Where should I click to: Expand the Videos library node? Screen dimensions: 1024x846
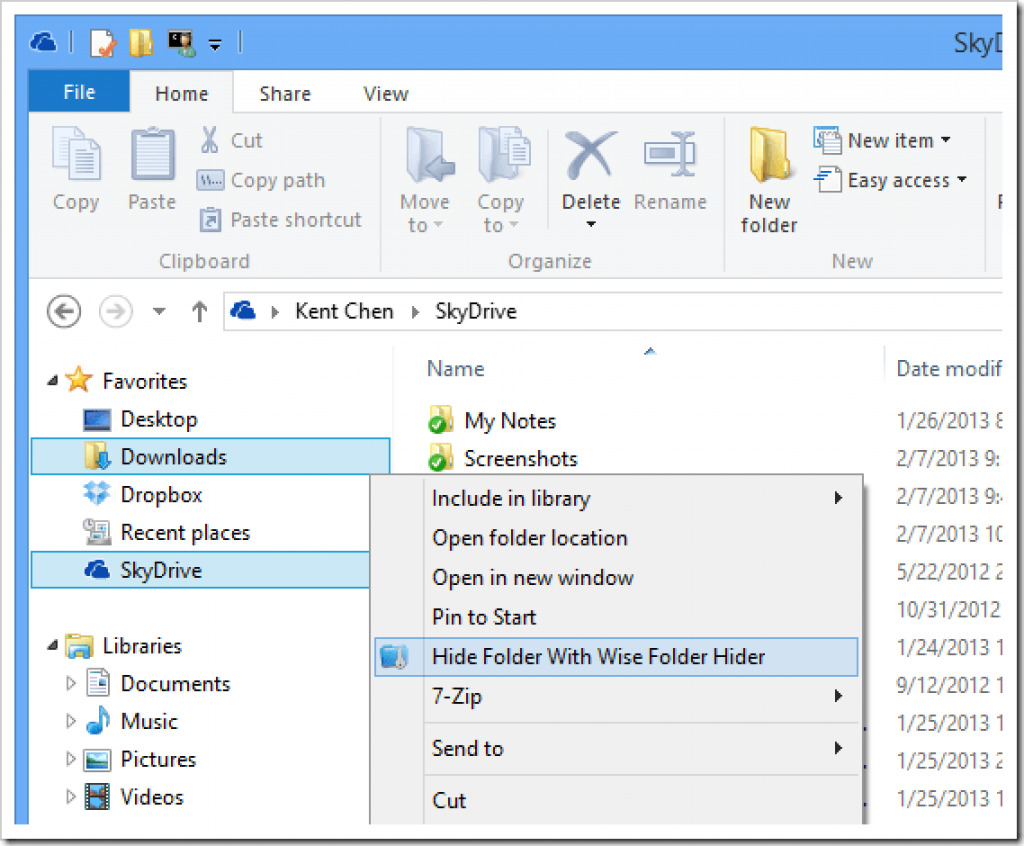71,797
